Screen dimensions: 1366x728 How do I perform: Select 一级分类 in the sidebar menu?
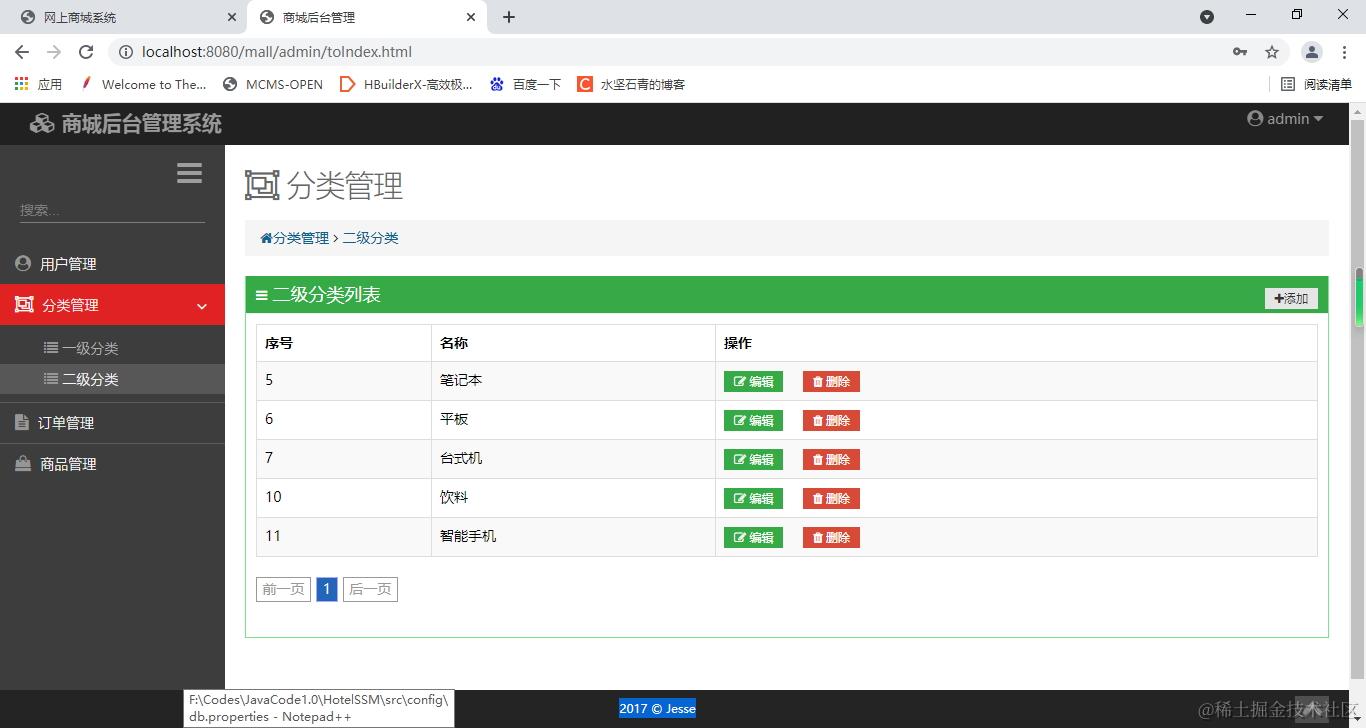[x=83, y=348]
